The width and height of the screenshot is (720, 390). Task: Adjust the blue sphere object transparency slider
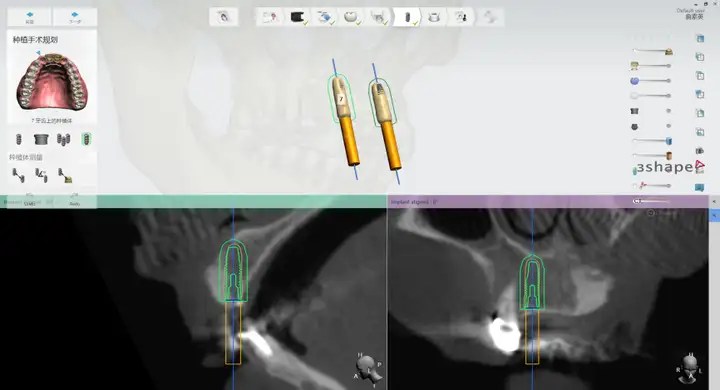pyautogui.click(x=652, y=81)
